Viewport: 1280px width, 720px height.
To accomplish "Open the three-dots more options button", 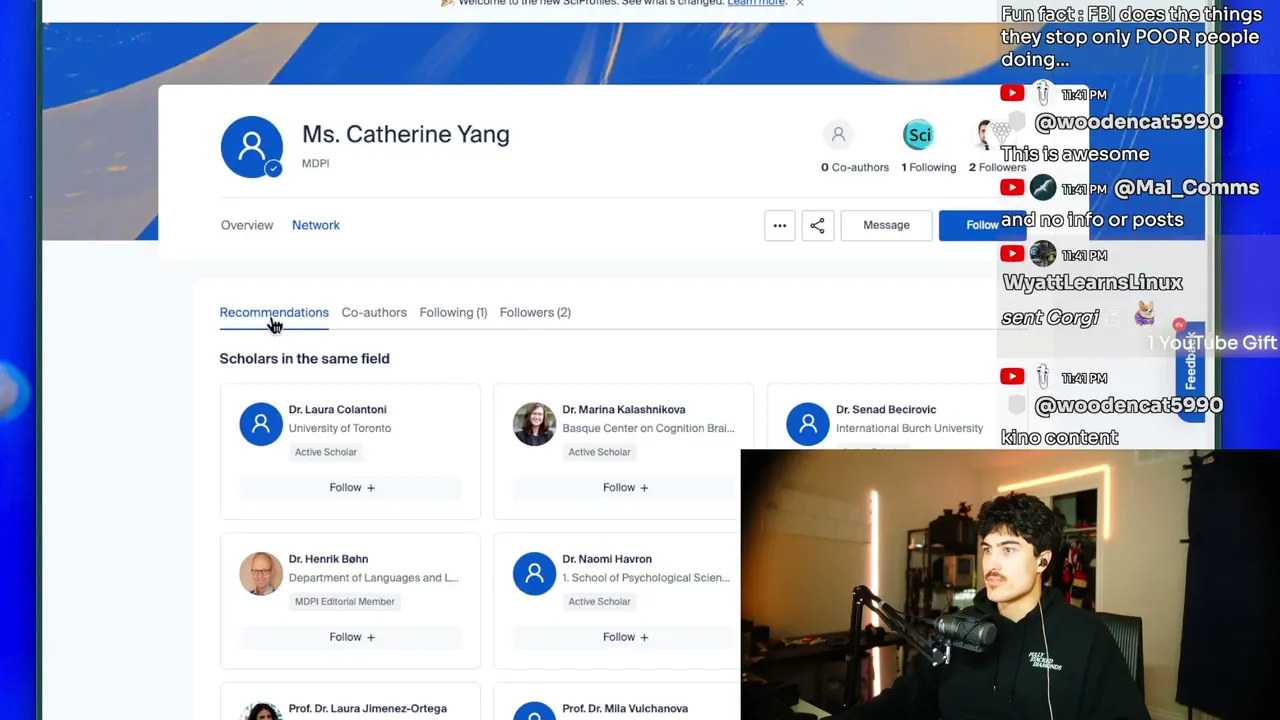I will (x=780, y=225).
